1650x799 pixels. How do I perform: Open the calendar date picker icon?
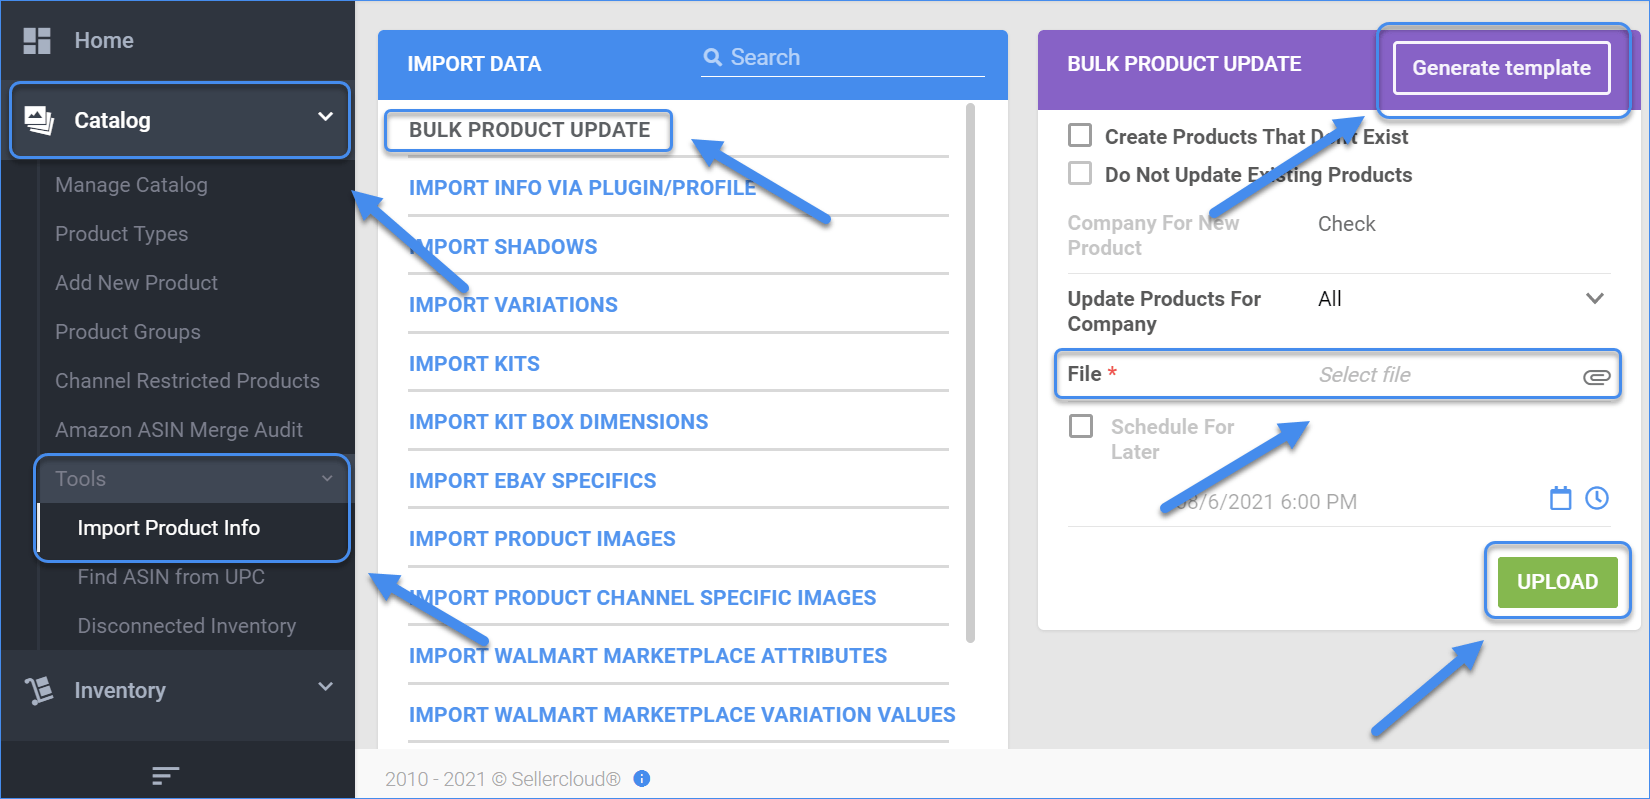click(1560, 498)
